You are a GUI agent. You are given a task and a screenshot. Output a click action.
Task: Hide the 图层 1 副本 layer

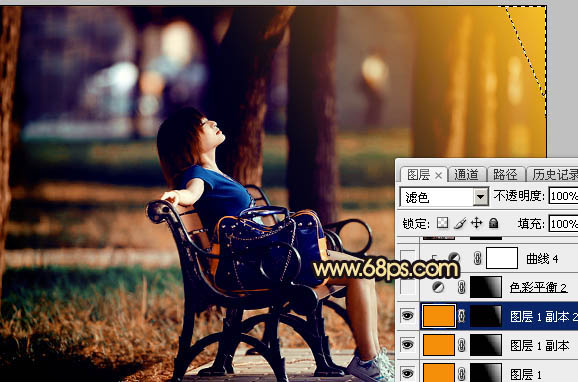pos(407,345)
